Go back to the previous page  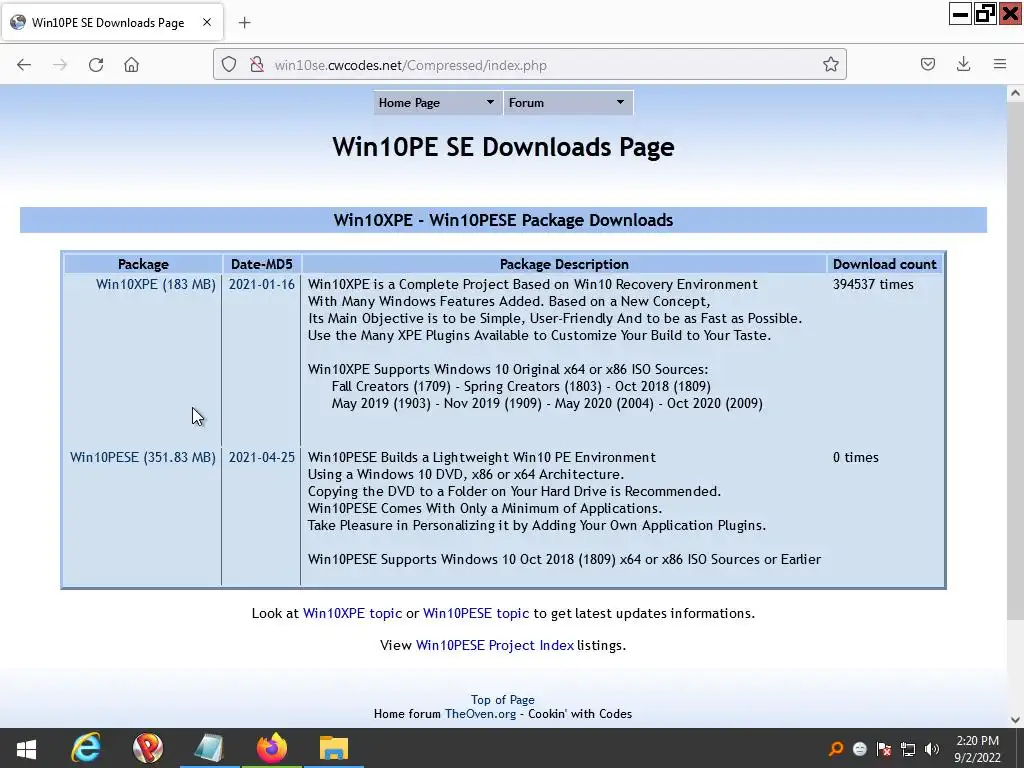click(24, 65)
